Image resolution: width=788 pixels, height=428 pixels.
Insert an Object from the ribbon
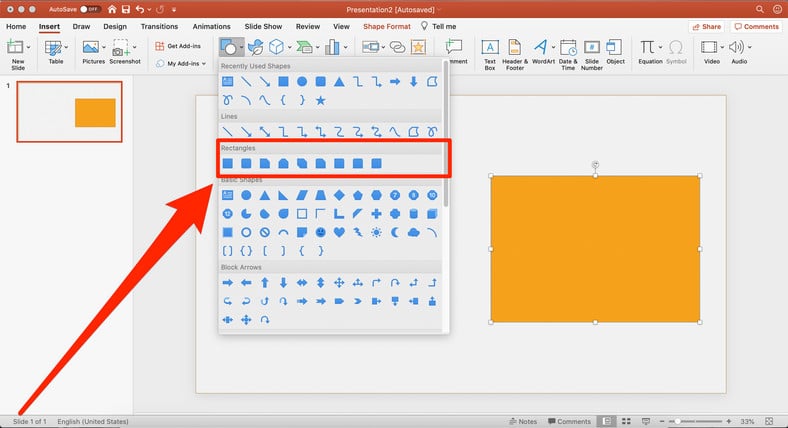[615, 52]
